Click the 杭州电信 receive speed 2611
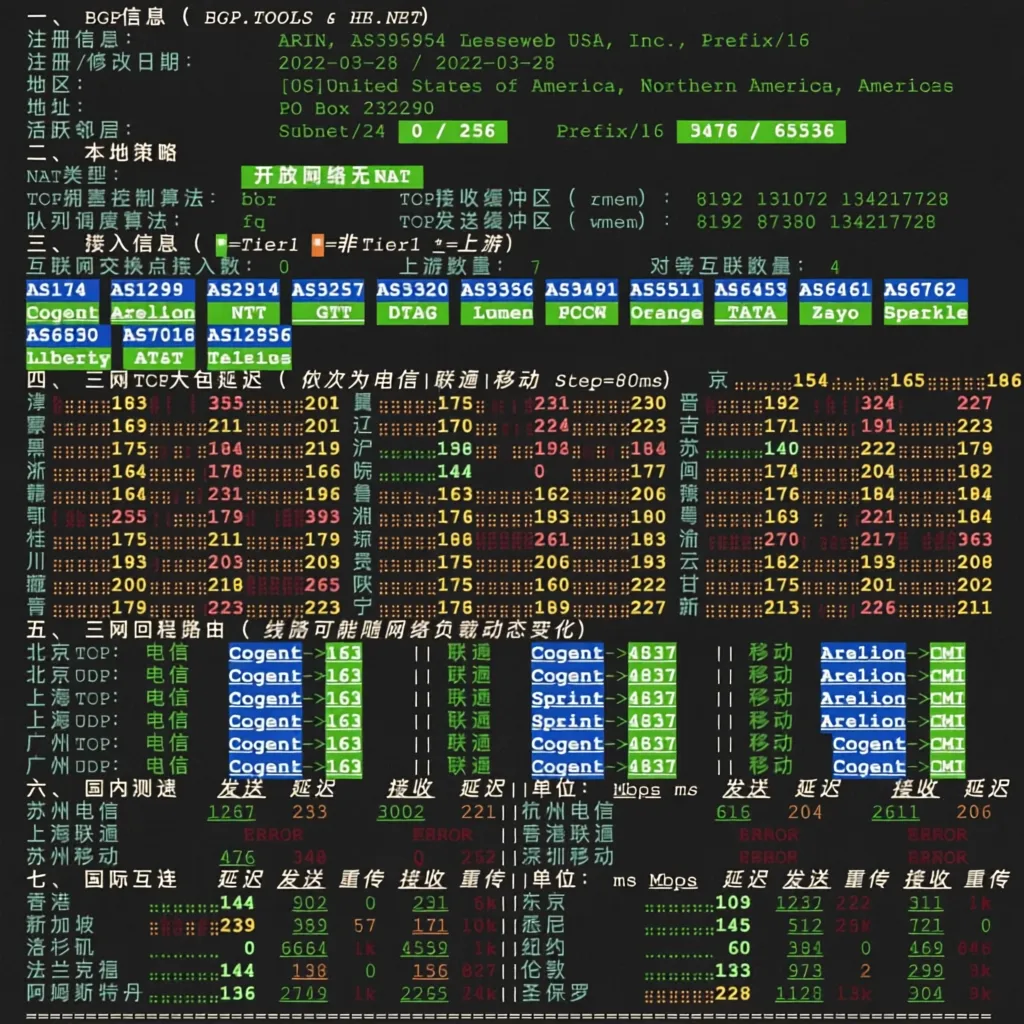The image size is (1024, 1024). [896, 812]
